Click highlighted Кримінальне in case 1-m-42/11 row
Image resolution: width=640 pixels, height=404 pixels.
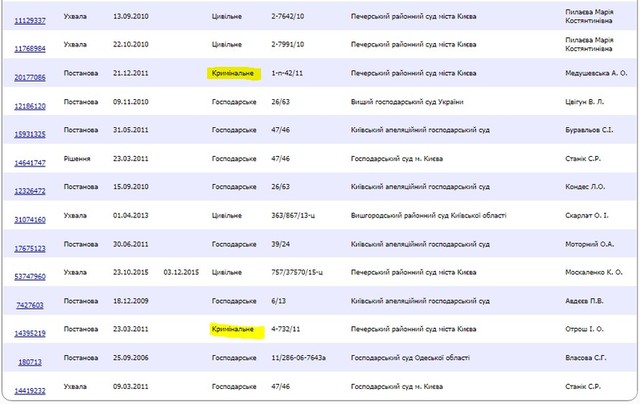pyautogui.click(x=235, y=74)
